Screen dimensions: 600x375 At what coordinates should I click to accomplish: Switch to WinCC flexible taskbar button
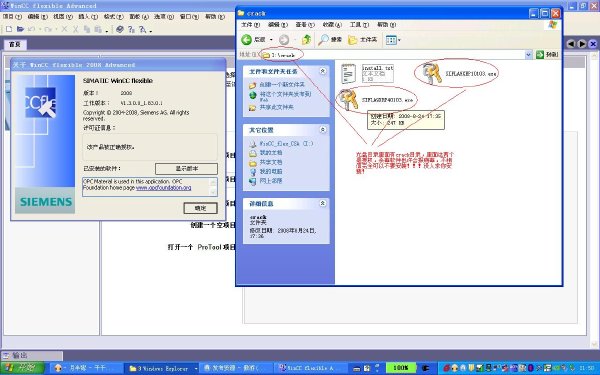pos(311,368)
